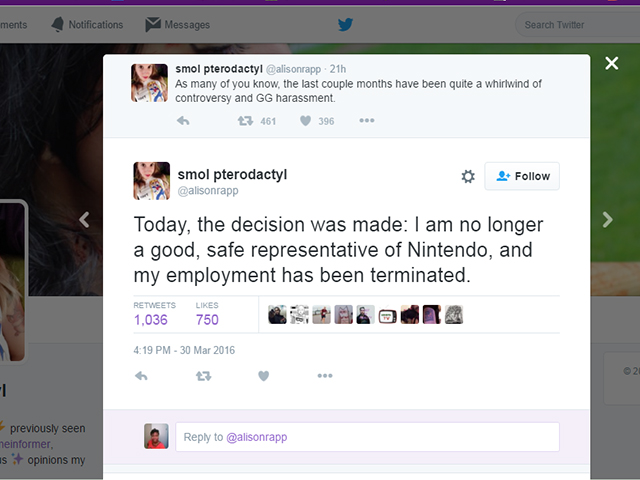The width and height of the screenshot is (640, 480).
Task: Click the Twitter bird logo
Action: point(345,24)
